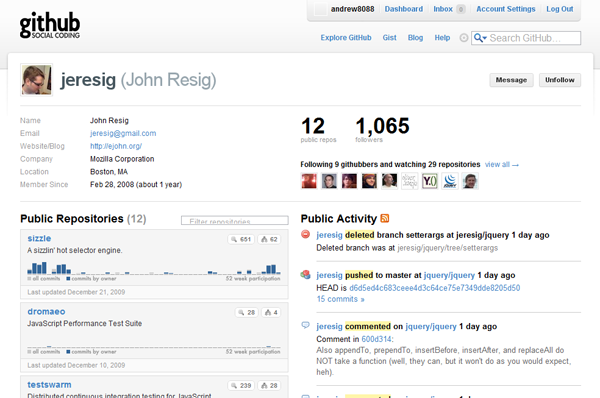Open jquery/jquery link in pushed event

[x=449, y=275]
